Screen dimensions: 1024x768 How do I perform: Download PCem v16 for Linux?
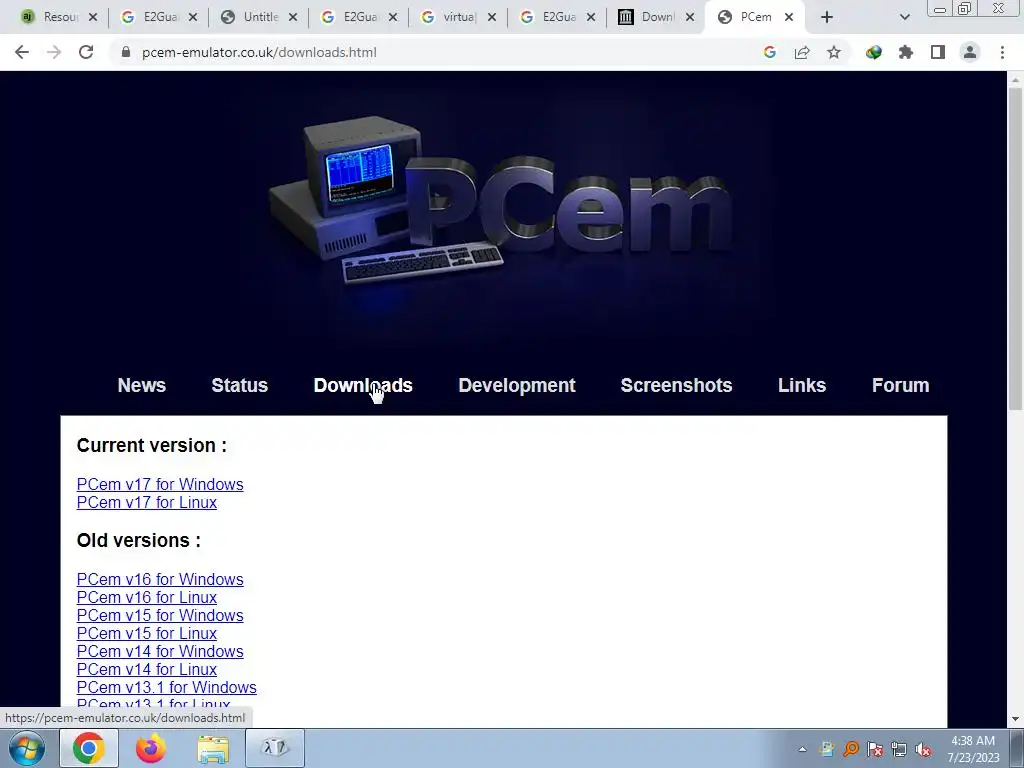pos(147,598)
